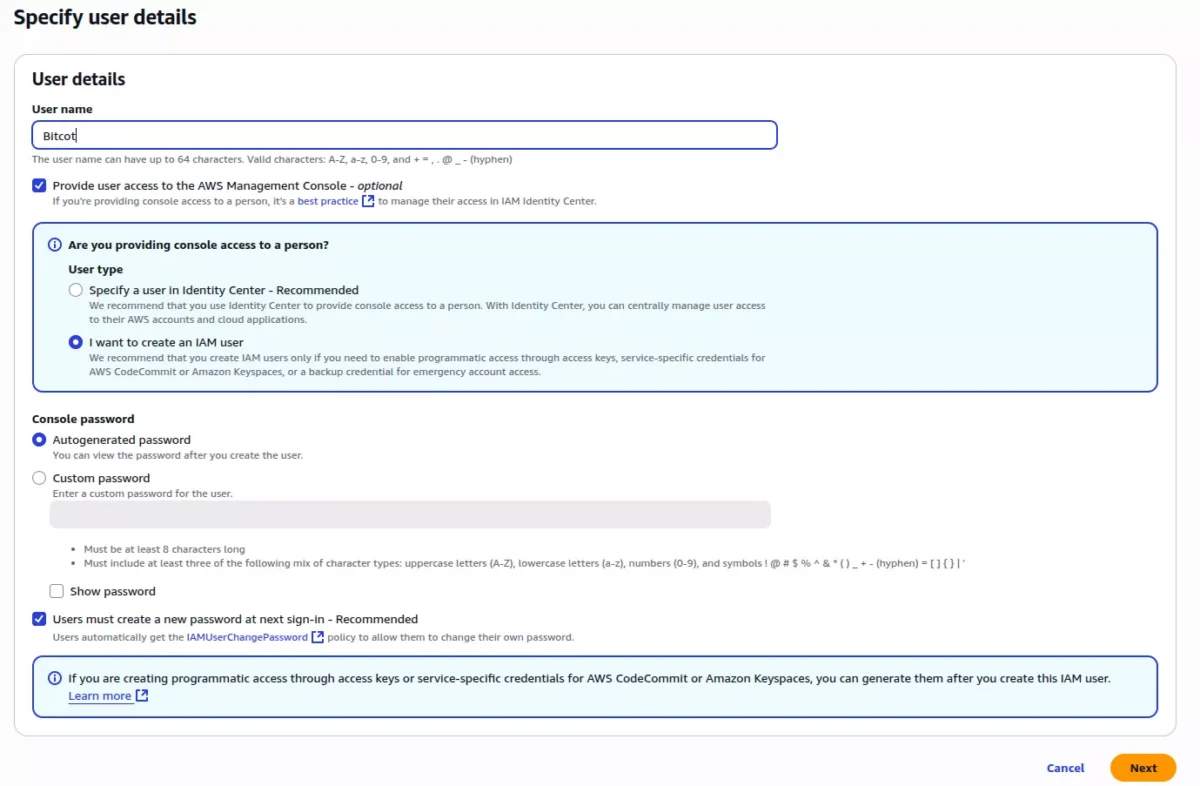Open the IAMUserChangePassword policy link
The image size is (1200, 786).
click(248, 637)
